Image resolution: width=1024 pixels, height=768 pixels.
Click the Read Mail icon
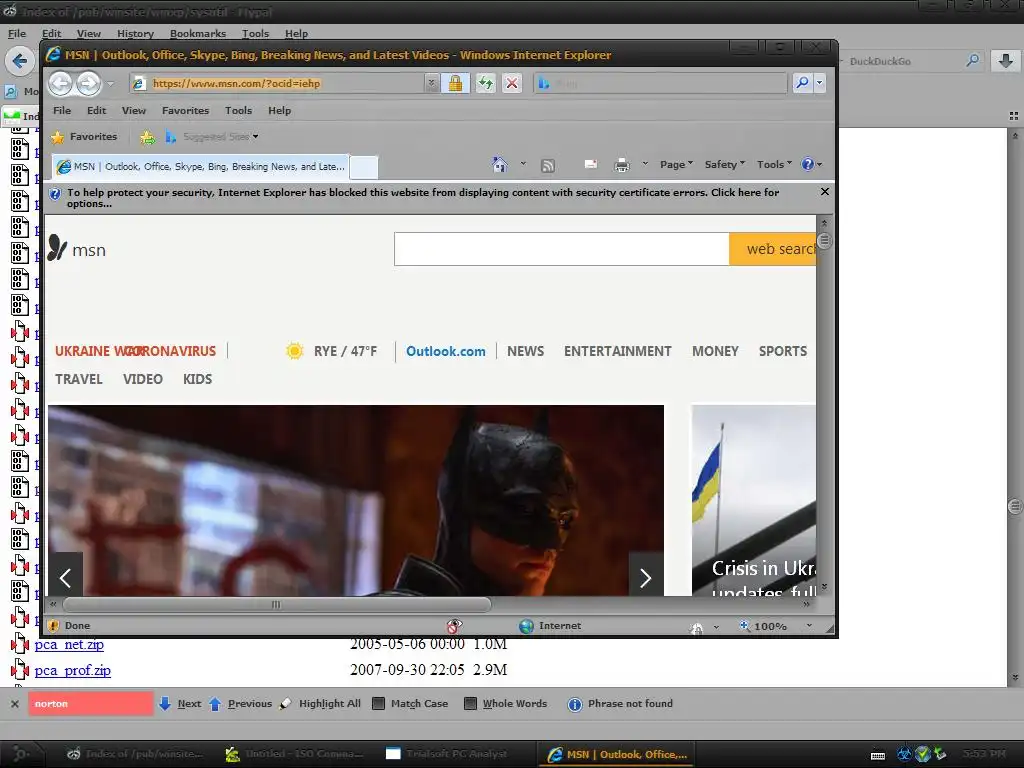point(590,165)
